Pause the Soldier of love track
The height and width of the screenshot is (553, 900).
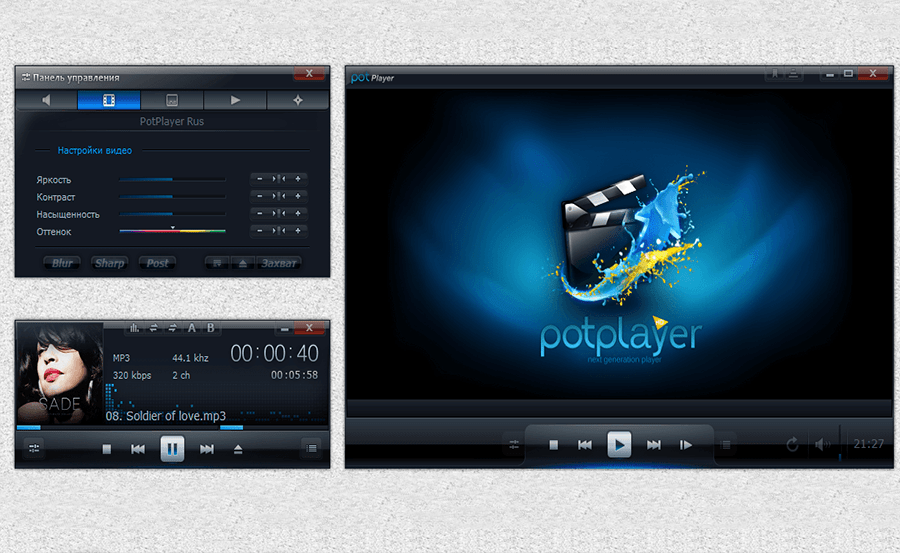172,449
